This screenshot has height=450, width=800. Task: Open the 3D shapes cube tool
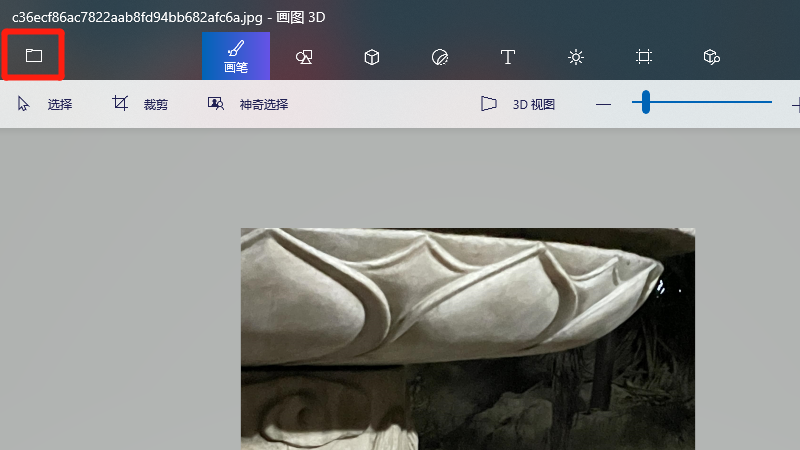[x=371, y=57]
